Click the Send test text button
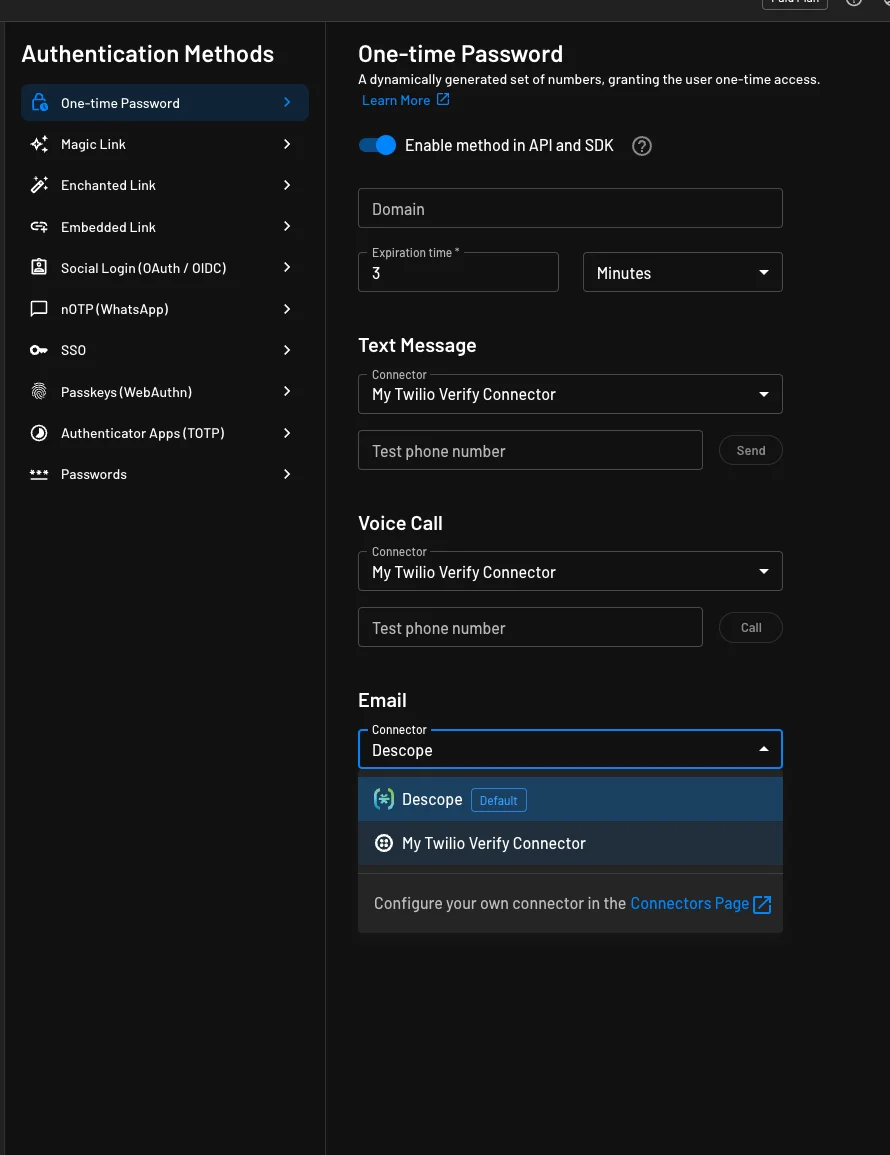Image resolution: width=890 pixels, height=1155 pixels. (x=751, y=450)
